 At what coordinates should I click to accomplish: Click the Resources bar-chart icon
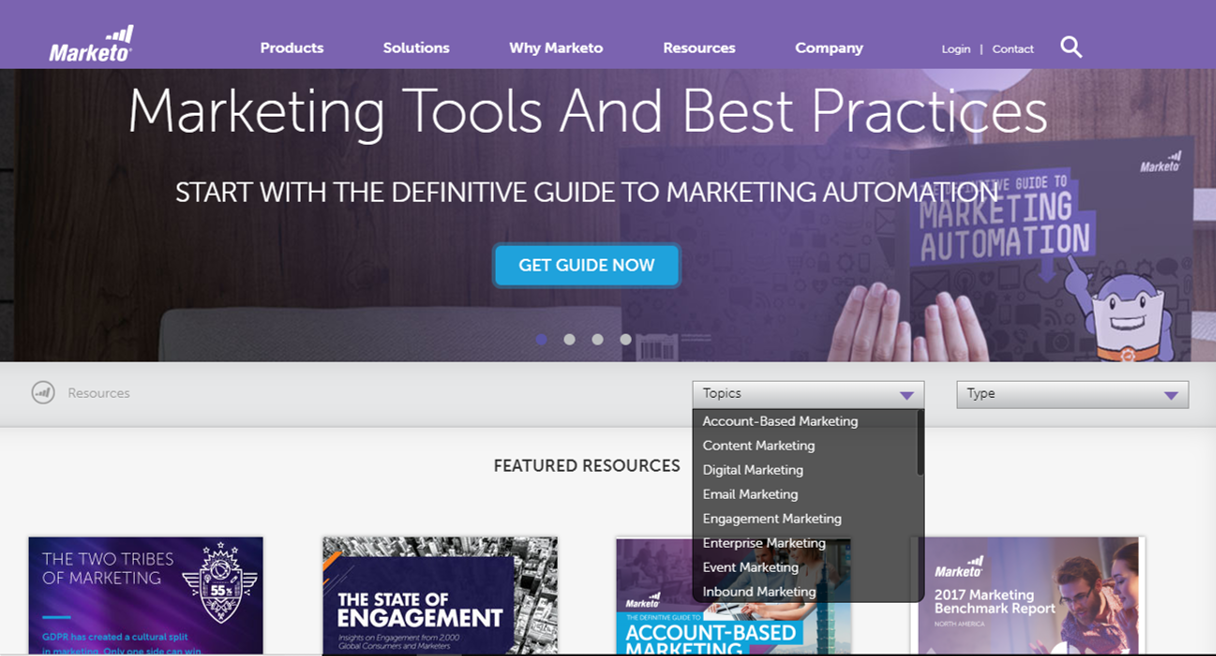pyautogui.click(x=42, y=393)
